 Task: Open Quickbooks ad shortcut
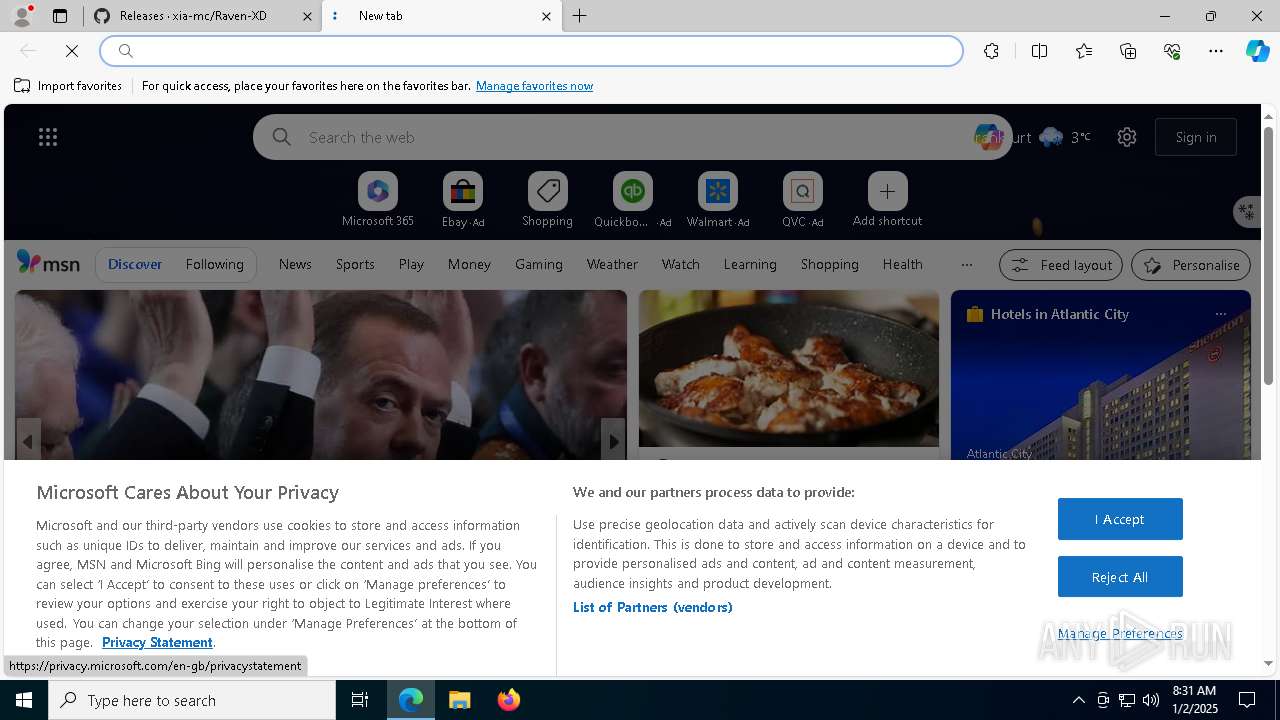pos(632,199)
